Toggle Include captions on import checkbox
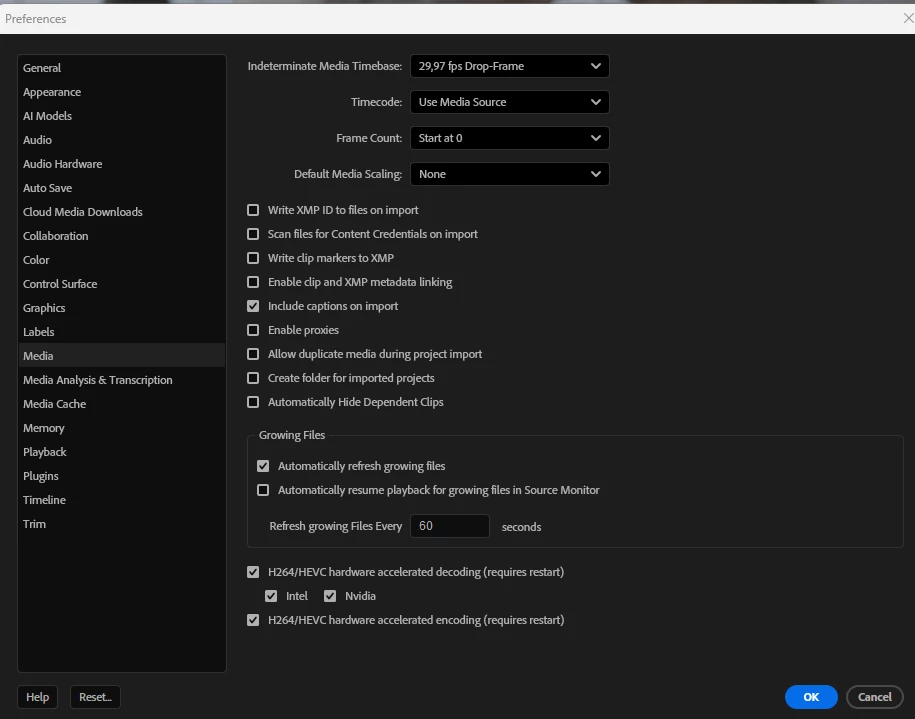The image size is (915, 719). coord(253,306)
